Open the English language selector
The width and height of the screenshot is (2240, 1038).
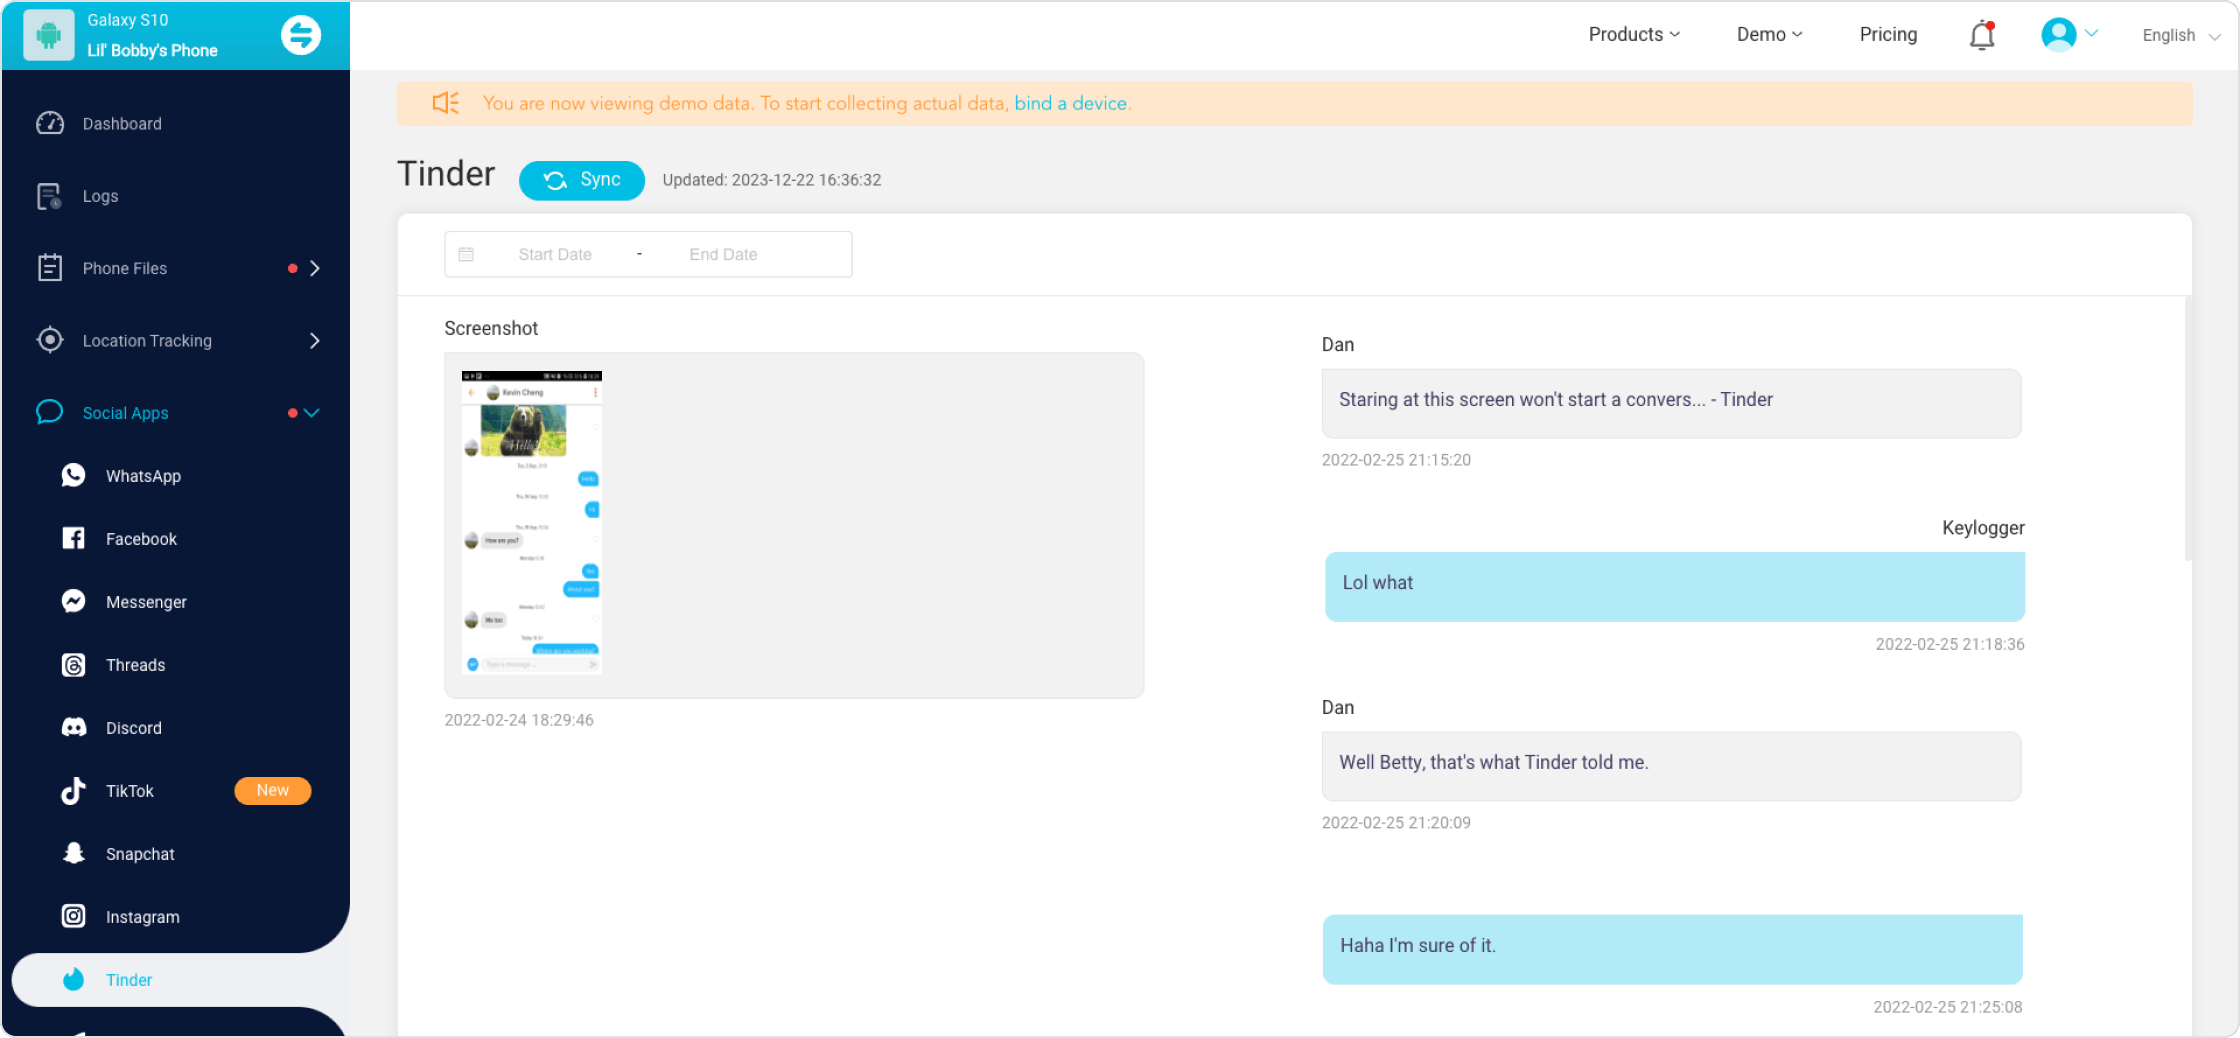pos(2181,35)
